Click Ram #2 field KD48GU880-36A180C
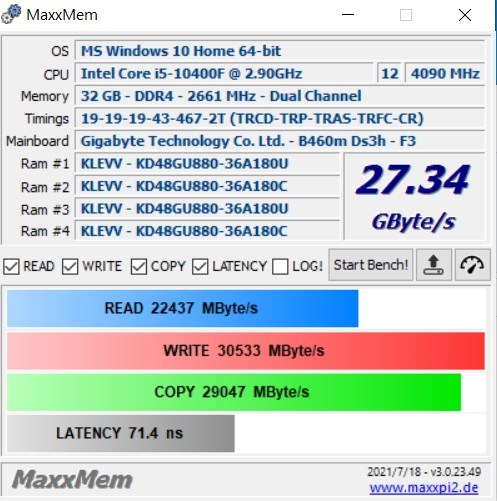This screenshot has height=501, width=497. coord(207,186)
